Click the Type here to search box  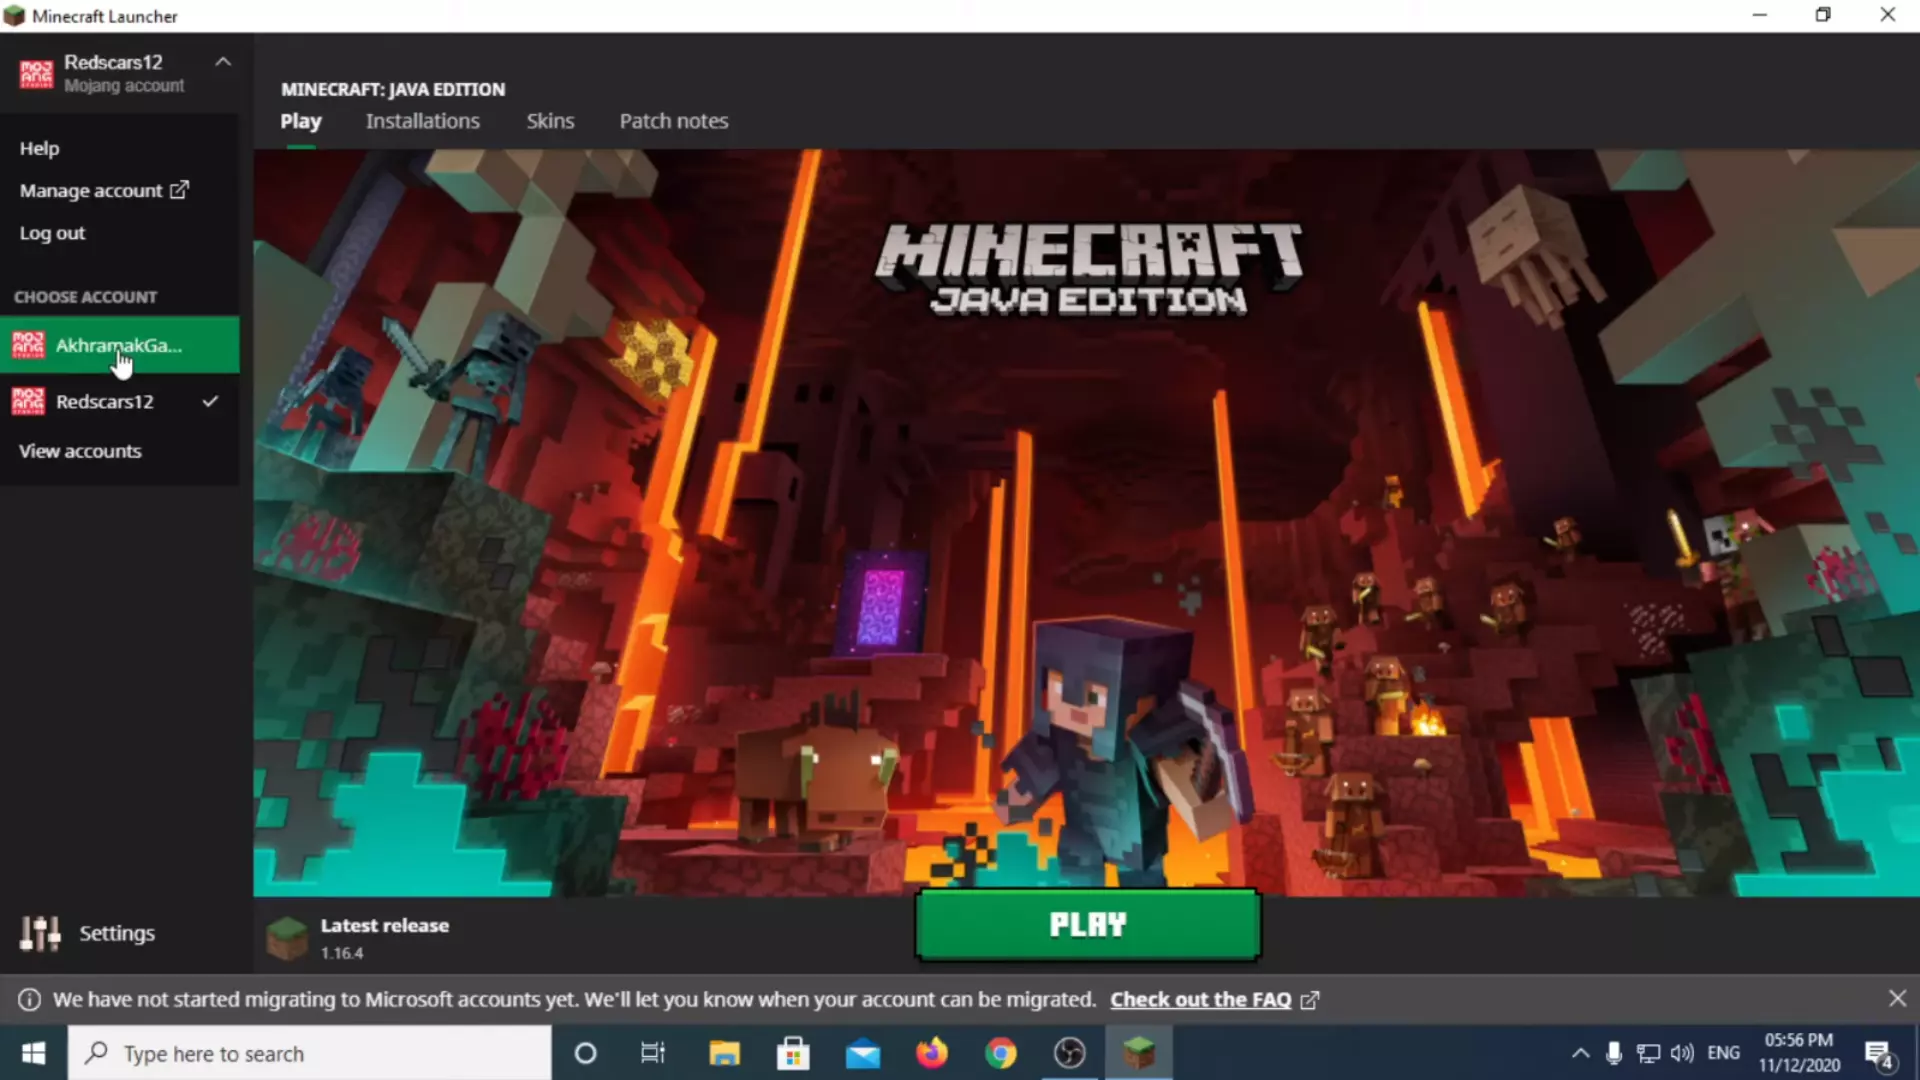[310, 1053]
